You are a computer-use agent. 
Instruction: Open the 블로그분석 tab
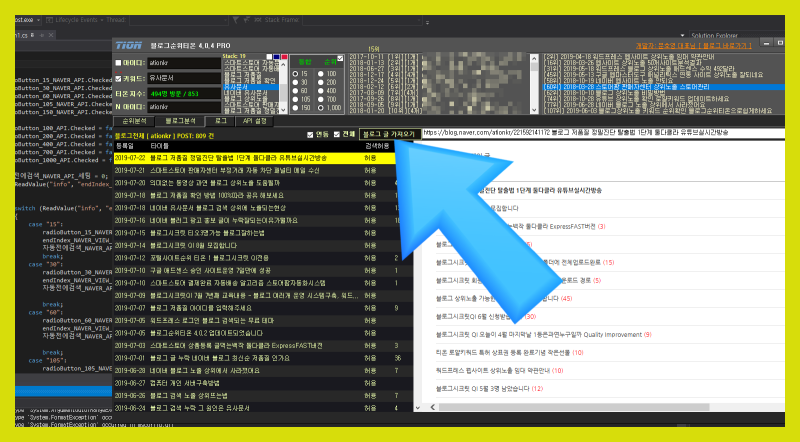(x=181, y=121)
